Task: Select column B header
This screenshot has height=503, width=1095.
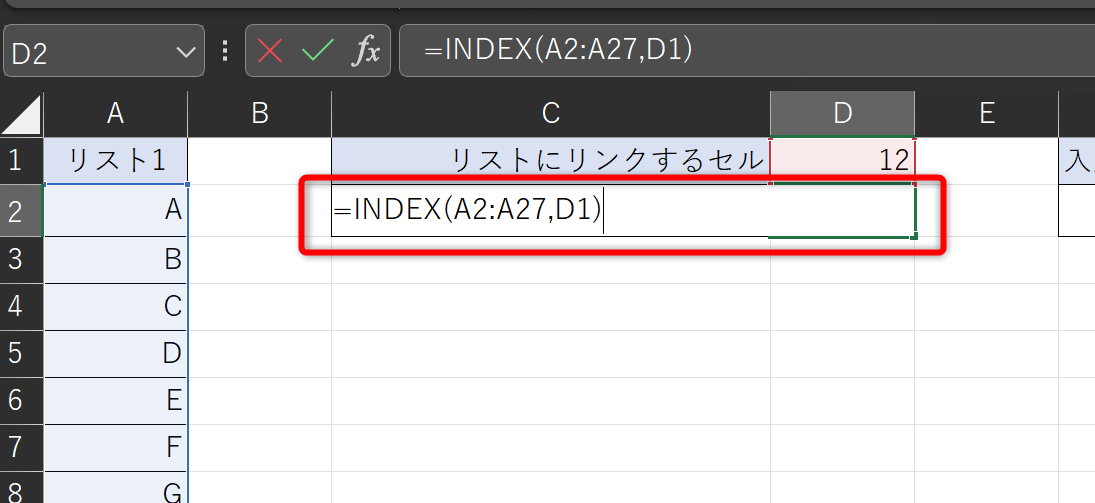Action: [x=260, y=114]
